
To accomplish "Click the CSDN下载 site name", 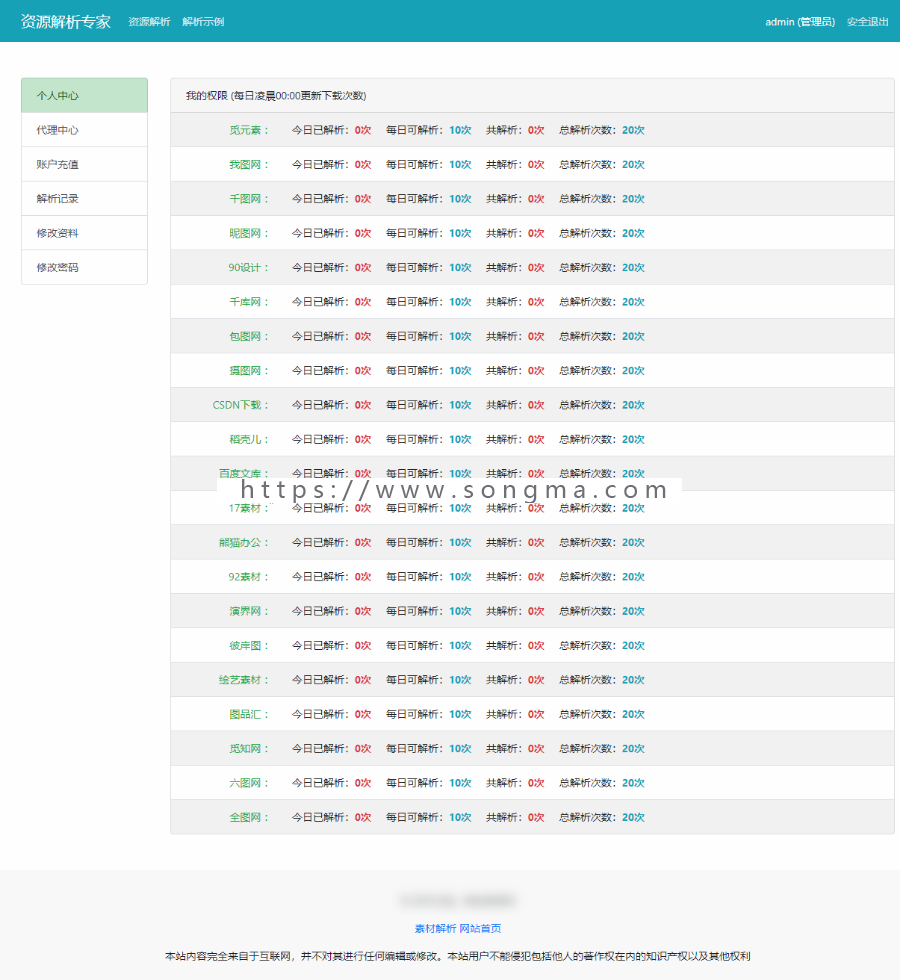I will coord(241,405).
